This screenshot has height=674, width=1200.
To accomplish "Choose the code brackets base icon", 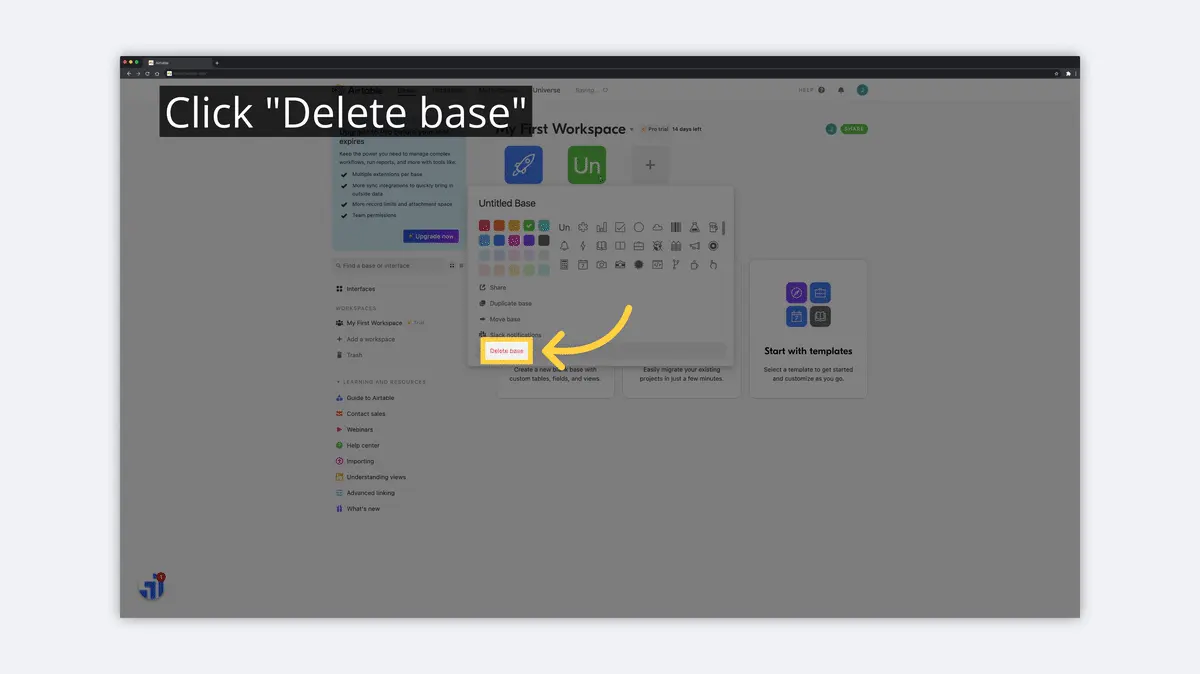I will (657, 264).
